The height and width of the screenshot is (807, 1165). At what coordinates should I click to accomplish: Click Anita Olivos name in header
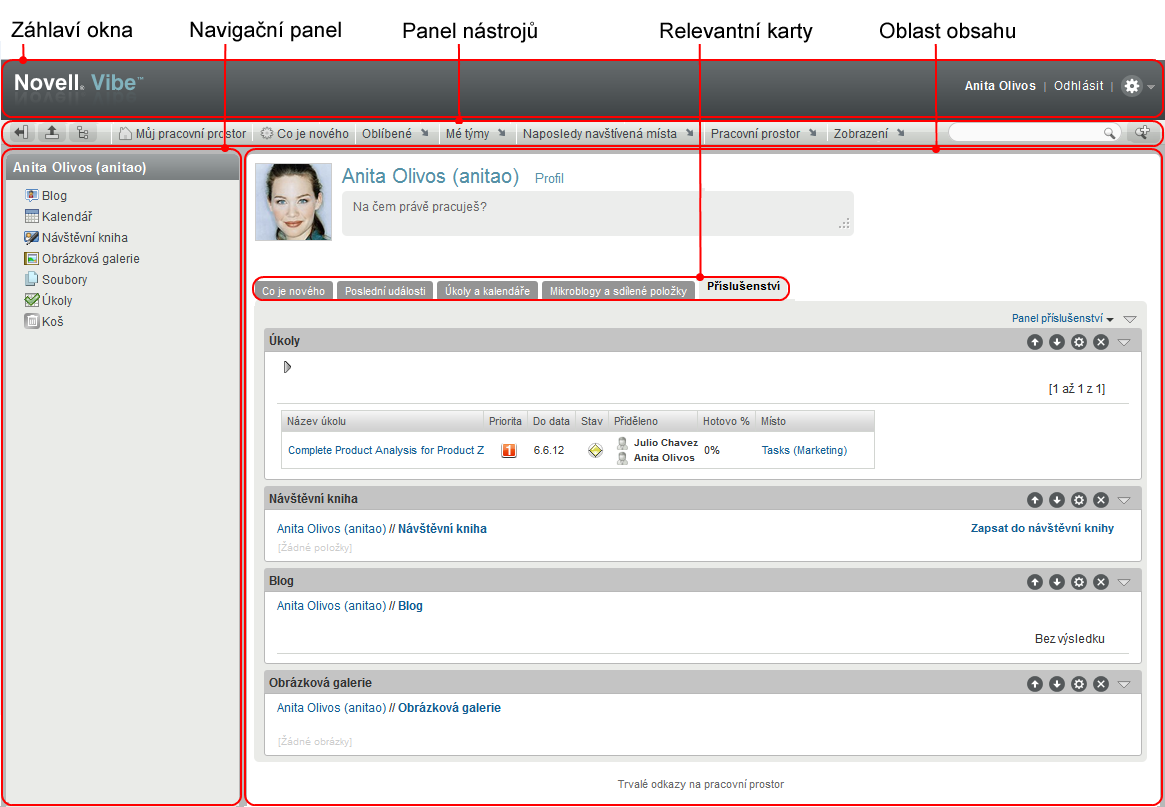pyautogui.click(x=1000, y=85)
